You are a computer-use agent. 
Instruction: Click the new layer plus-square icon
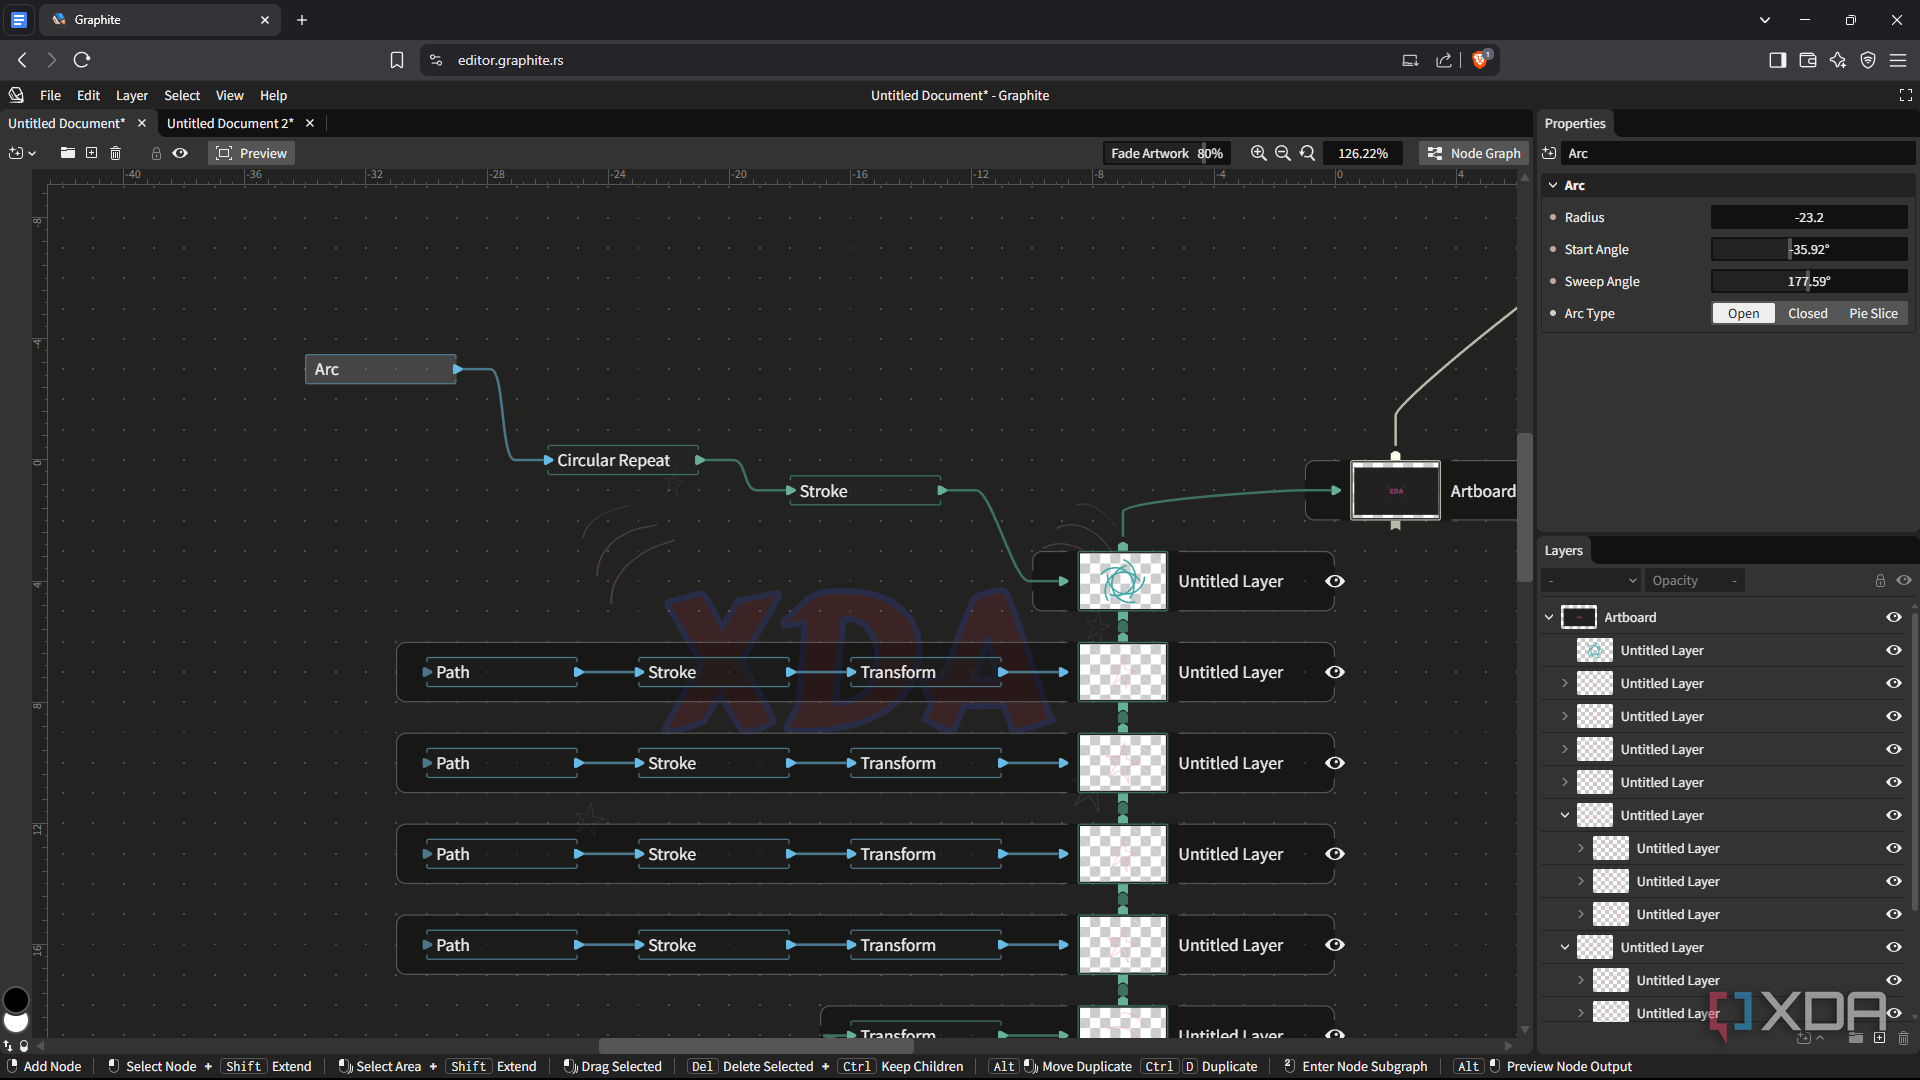point(92,153)
